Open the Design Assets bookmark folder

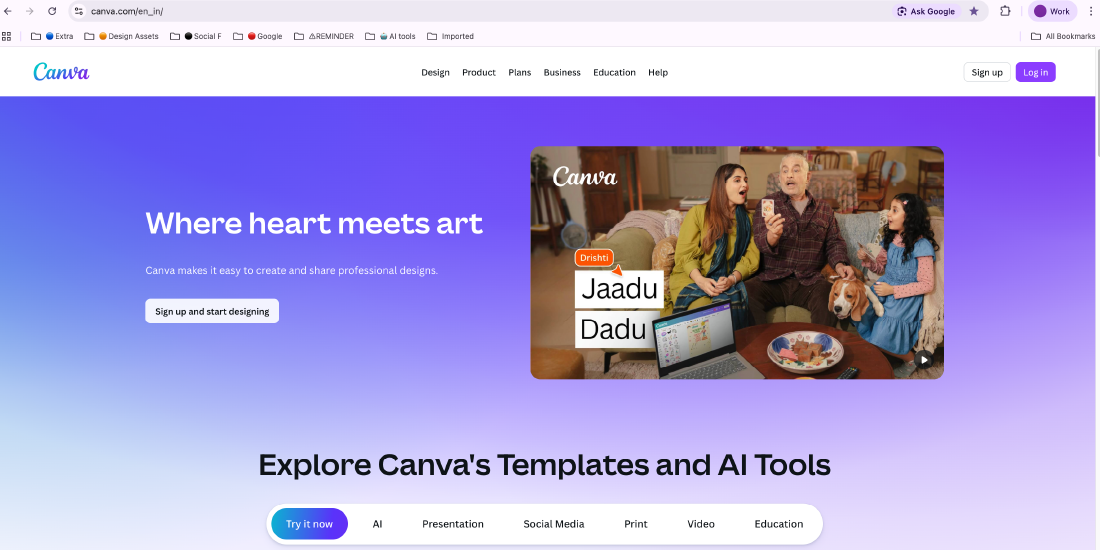[x=122, y=36]
